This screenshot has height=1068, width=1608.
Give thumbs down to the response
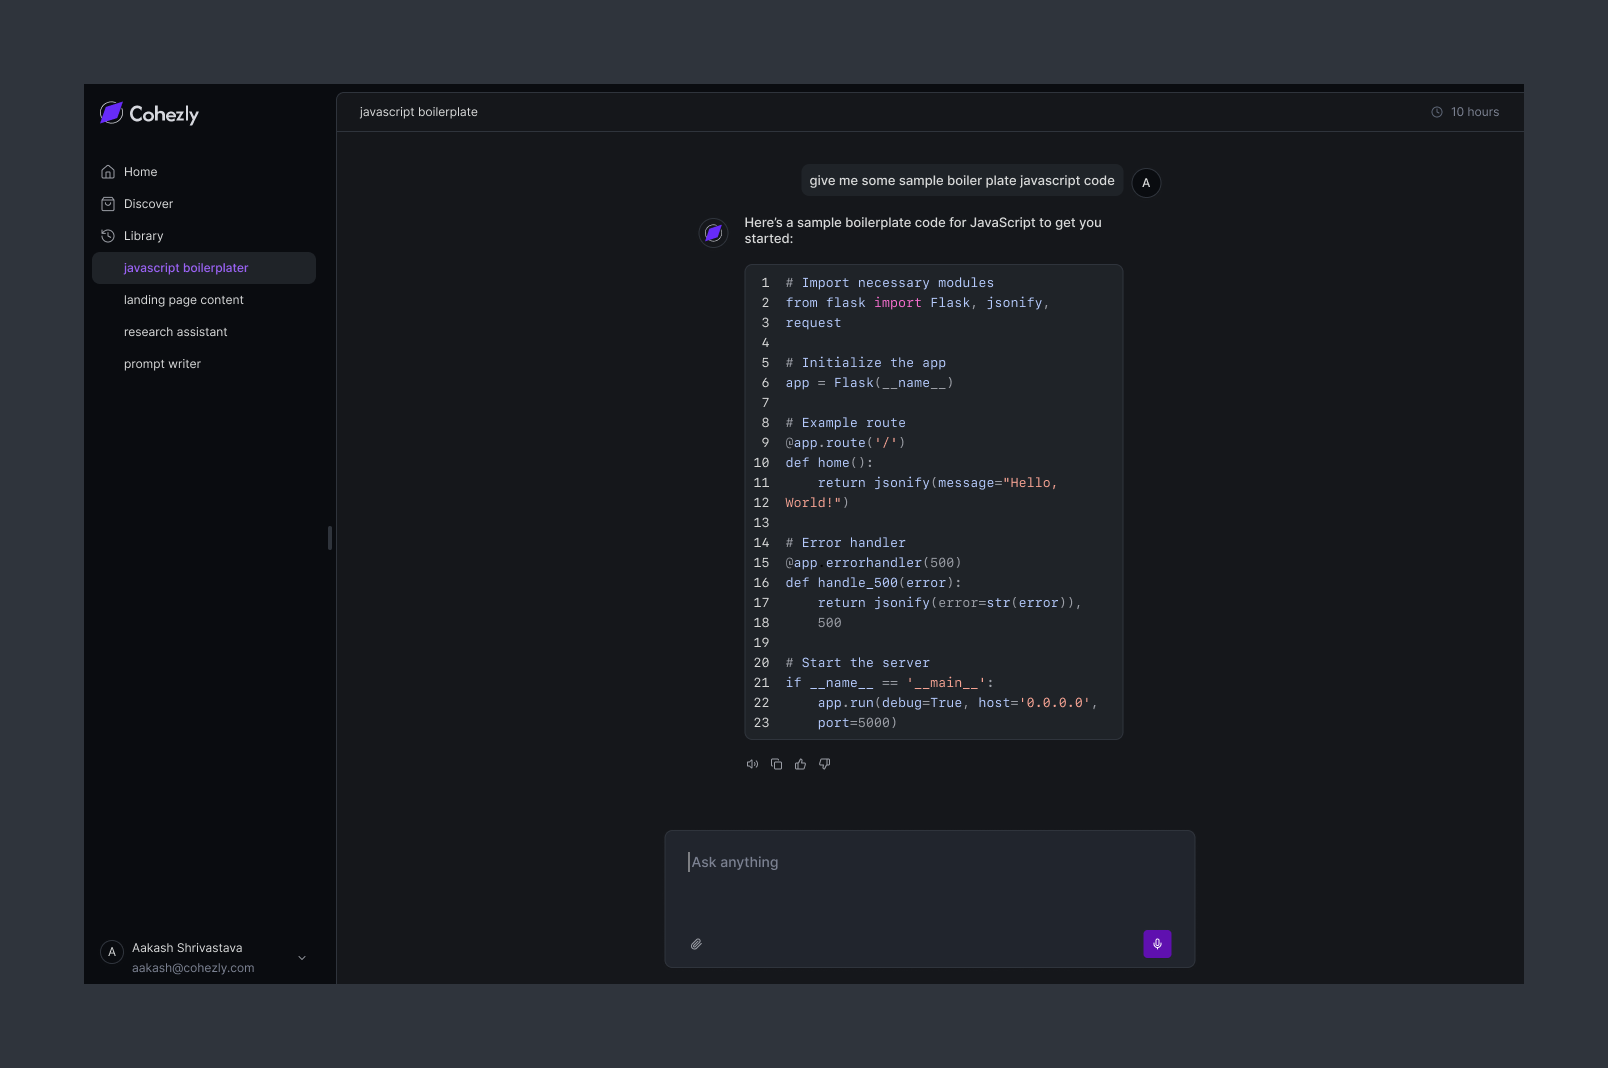[x=824, y=764]
